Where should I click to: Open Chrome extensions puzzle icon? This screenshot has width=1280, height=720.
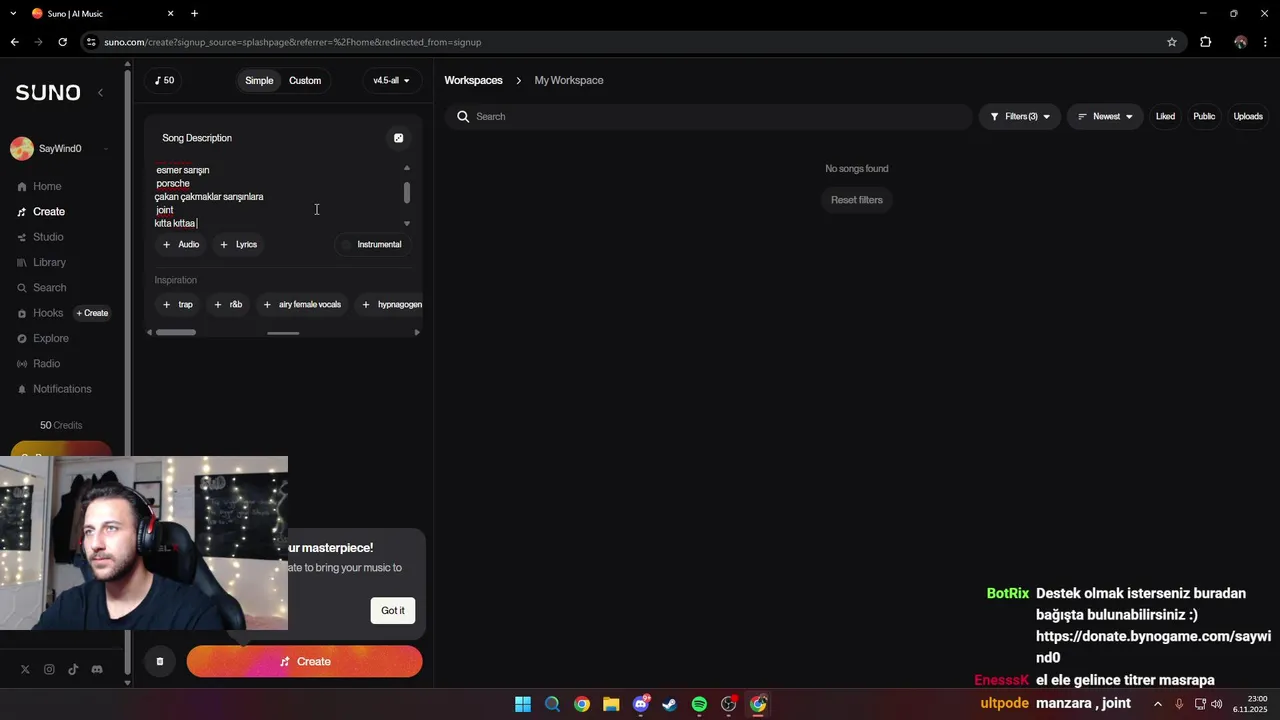1205,42
